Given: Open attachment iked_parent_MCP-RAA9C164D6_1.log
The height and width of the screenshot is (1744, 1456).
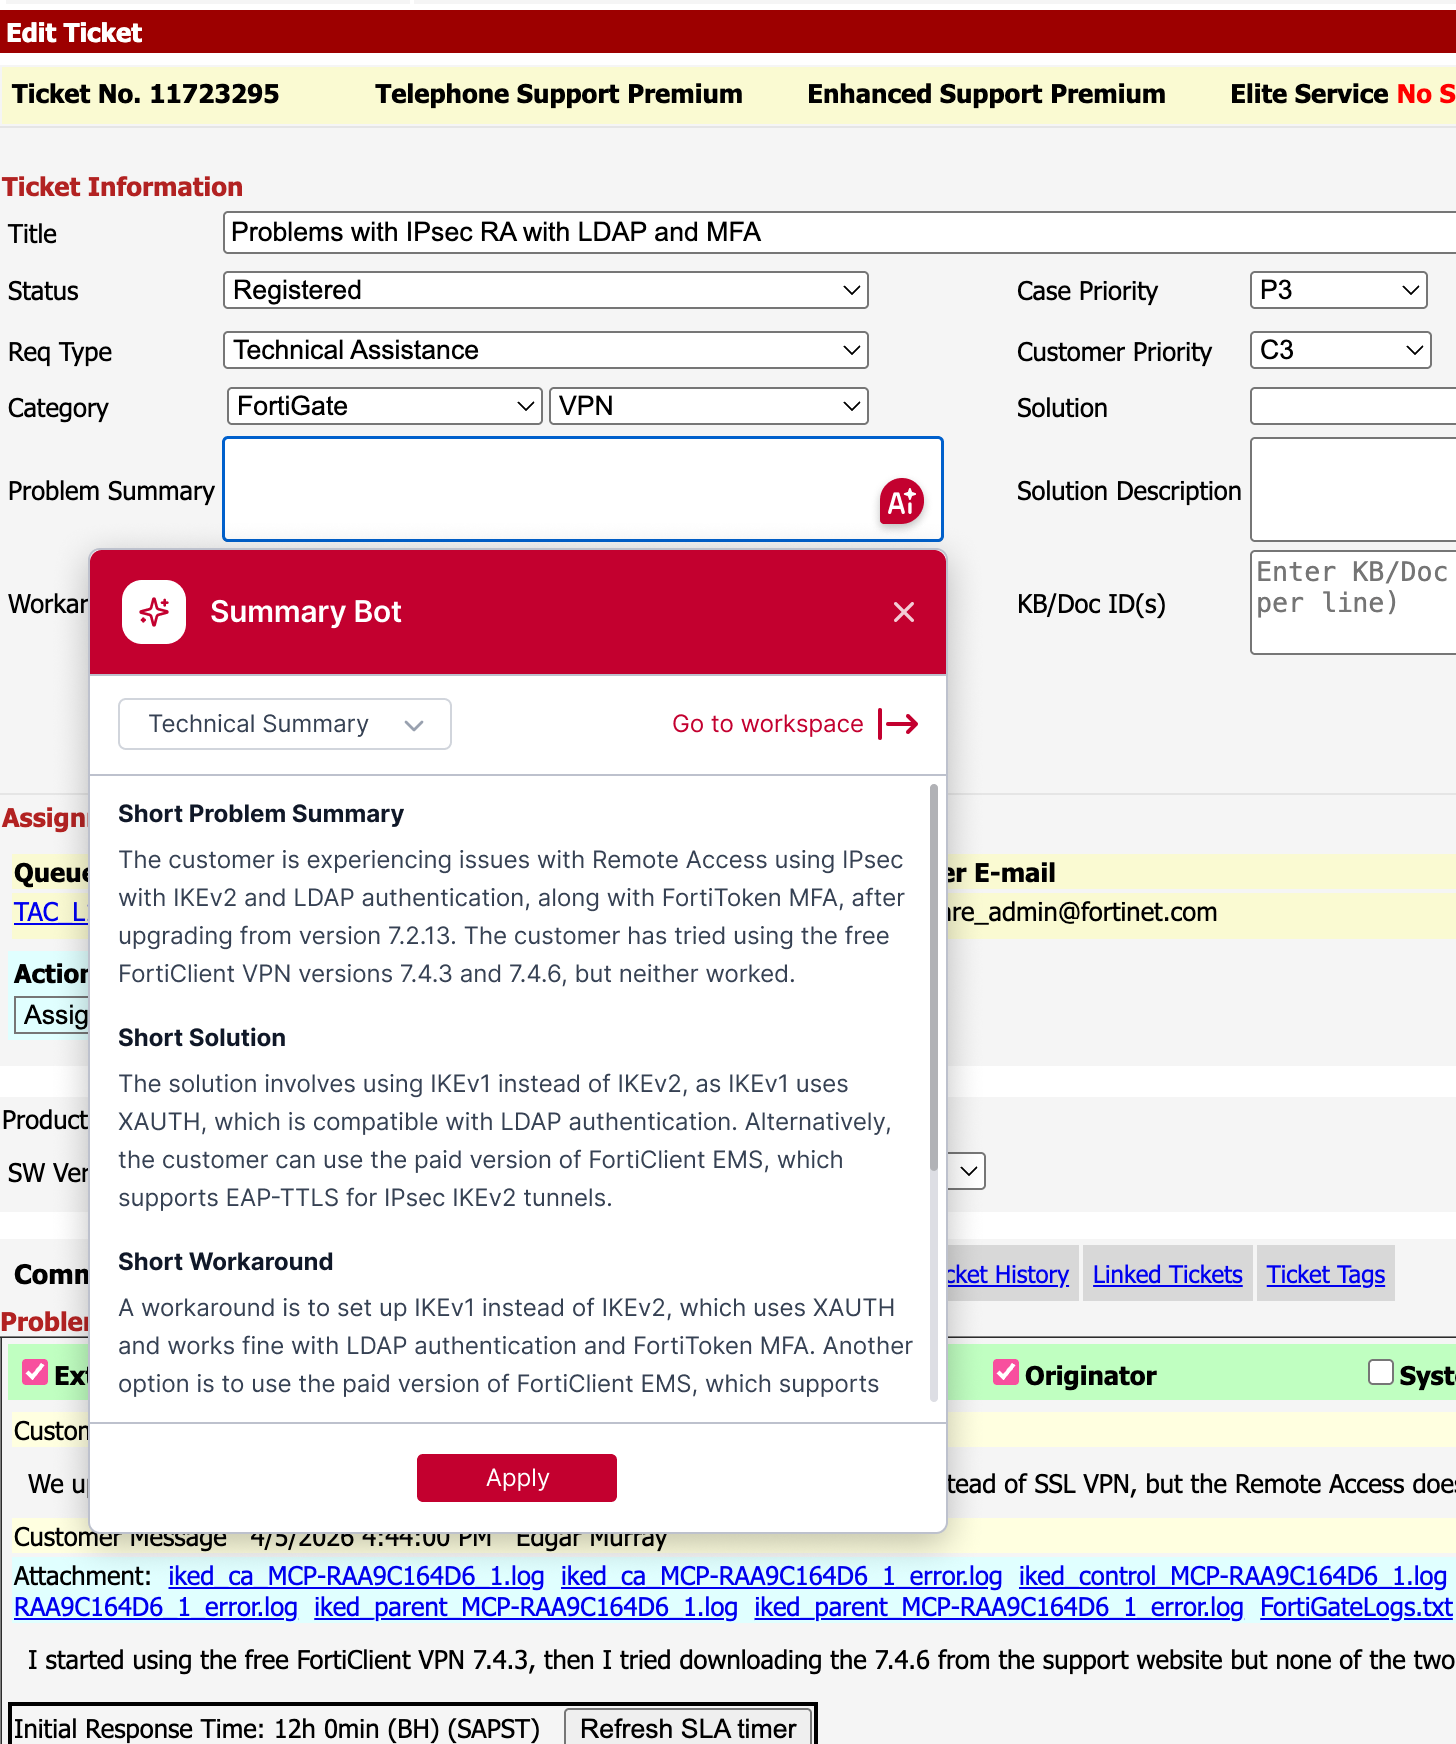Looking at the screenshot, I should click(x=525, y=1607).
